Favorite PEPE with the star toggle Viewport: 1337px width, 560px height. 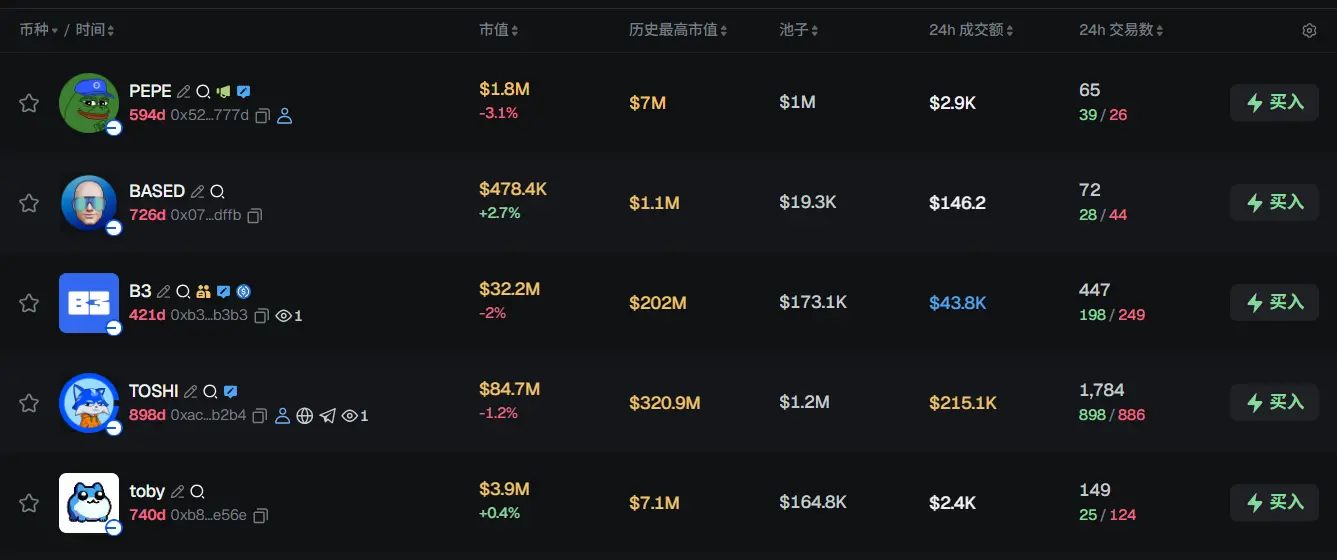[x=29, y=103]
